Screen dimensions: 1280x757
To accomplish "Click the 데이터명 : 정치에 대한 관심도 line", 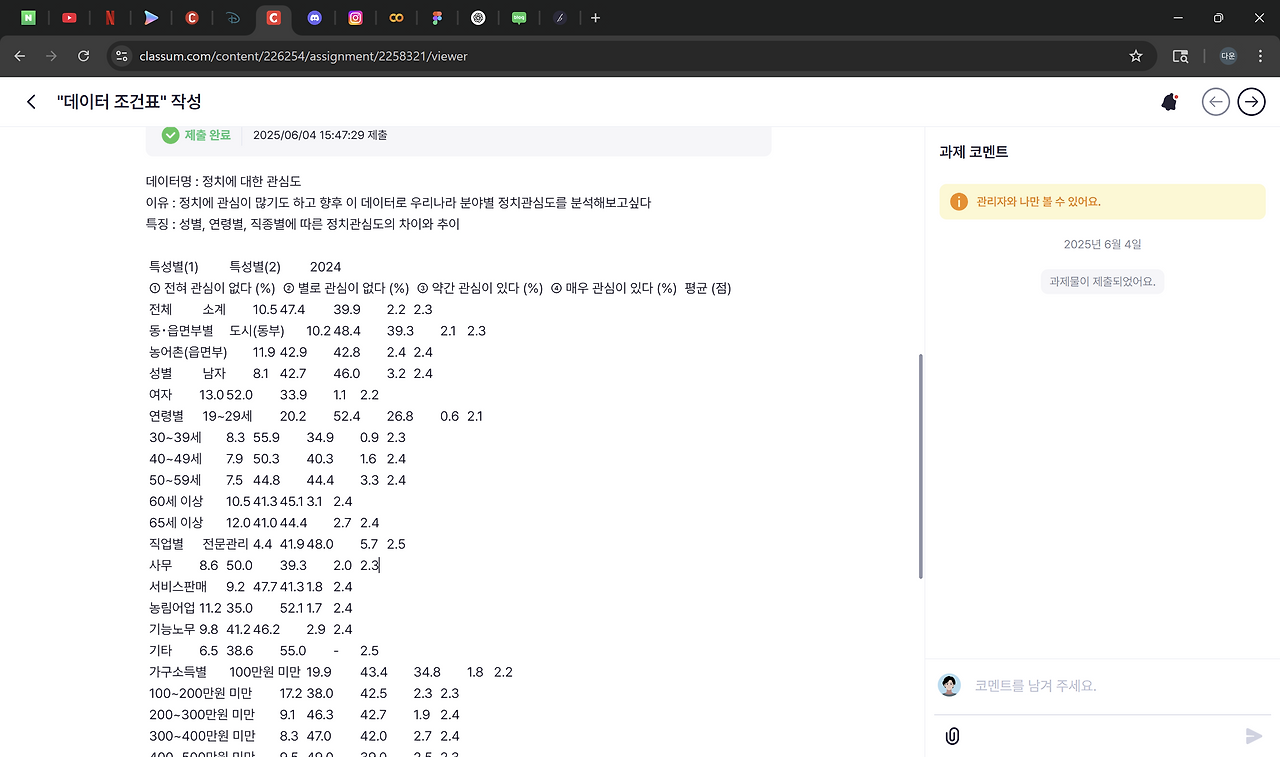I will click(x=224, y=181).
